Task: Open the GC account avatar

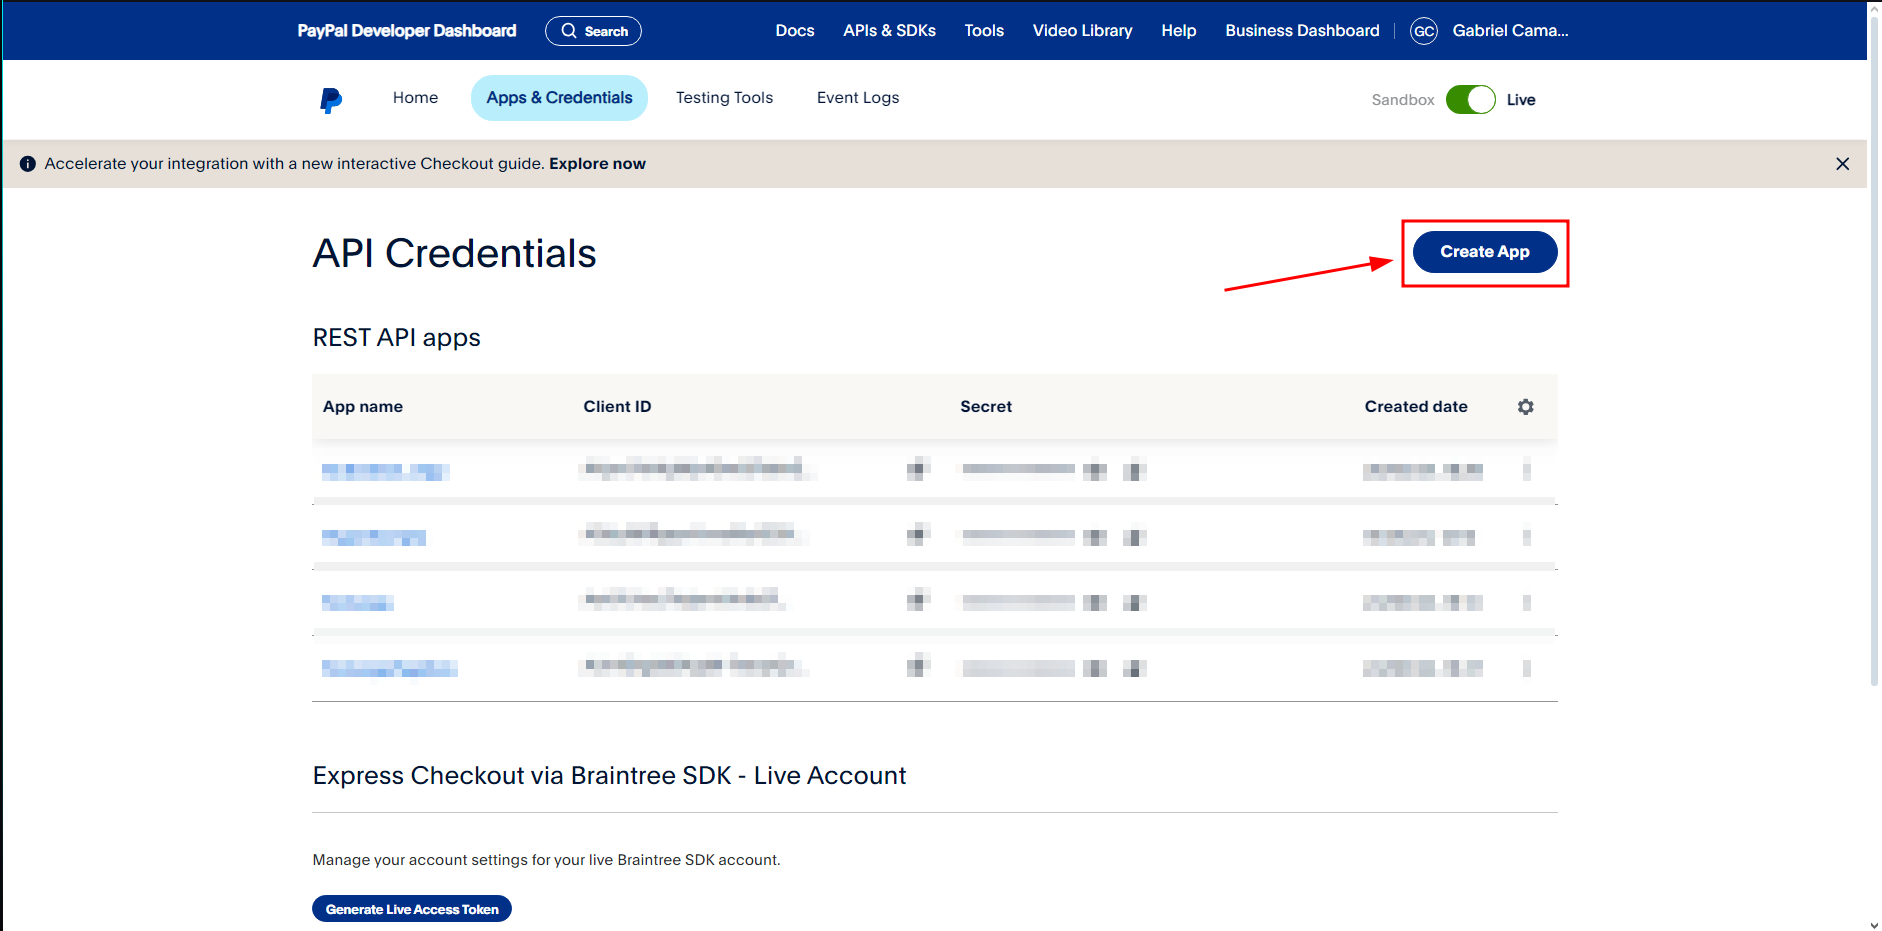Action: pyautogui.click(x=1424, y=31)
